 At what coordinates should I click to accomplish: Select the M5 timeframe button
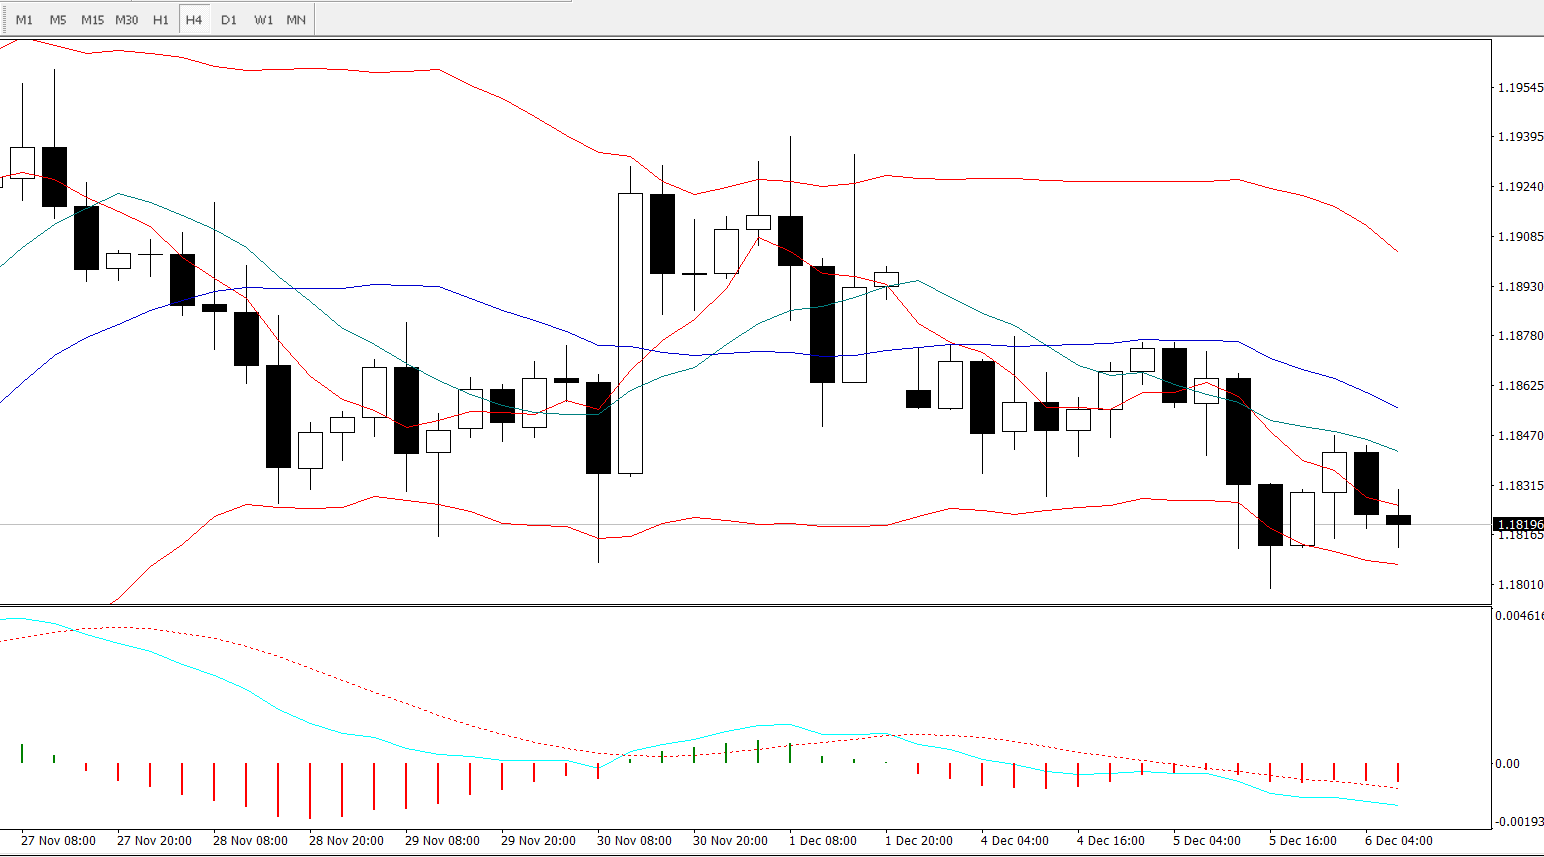click(x=58, y=20)
